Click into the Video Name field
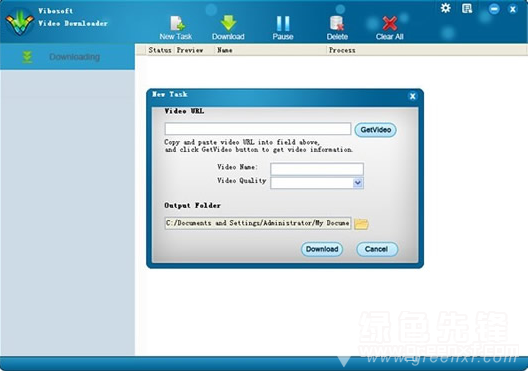This screenshot has width=528, height=371. pos(317,169)
